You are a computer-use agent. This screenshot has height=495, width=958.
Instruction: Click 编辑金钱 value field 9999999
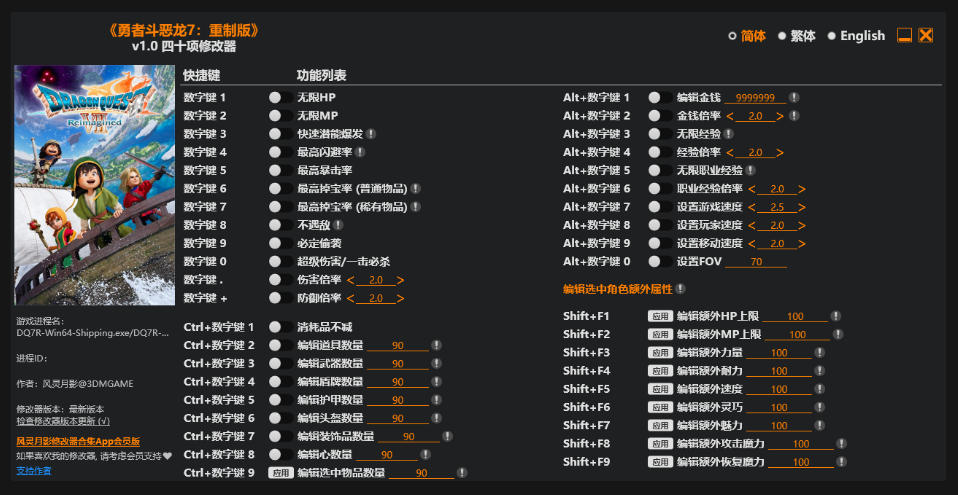click(x=755, y=98)
